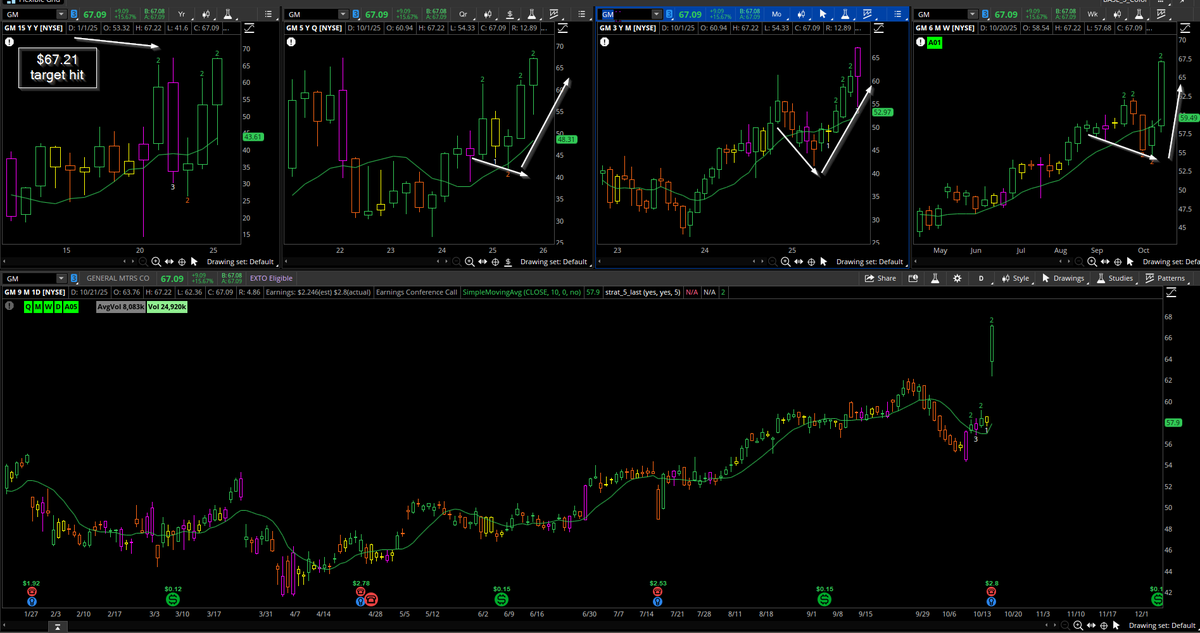The image size is (1200, 633).
Task: Click Earnings Conference Call in chart header
Action: click(x=417, y=292)
